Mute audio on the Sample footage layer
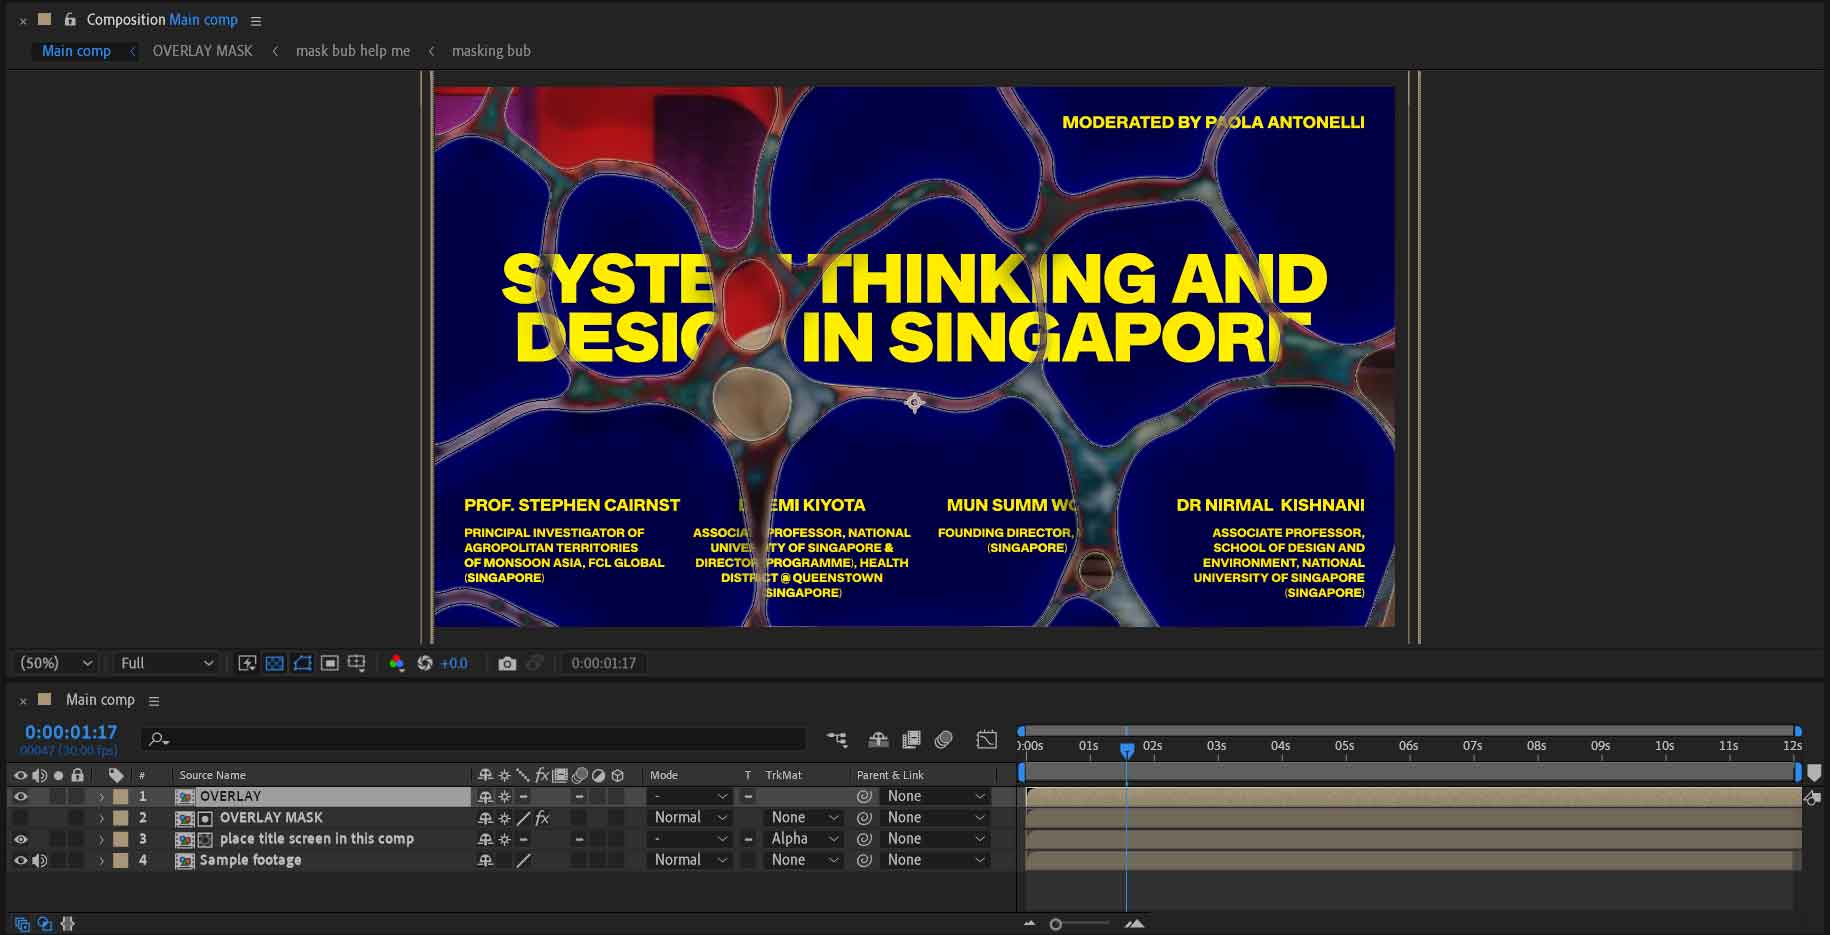This screenshot has width=1830, height=935. [x=40, y=860]
